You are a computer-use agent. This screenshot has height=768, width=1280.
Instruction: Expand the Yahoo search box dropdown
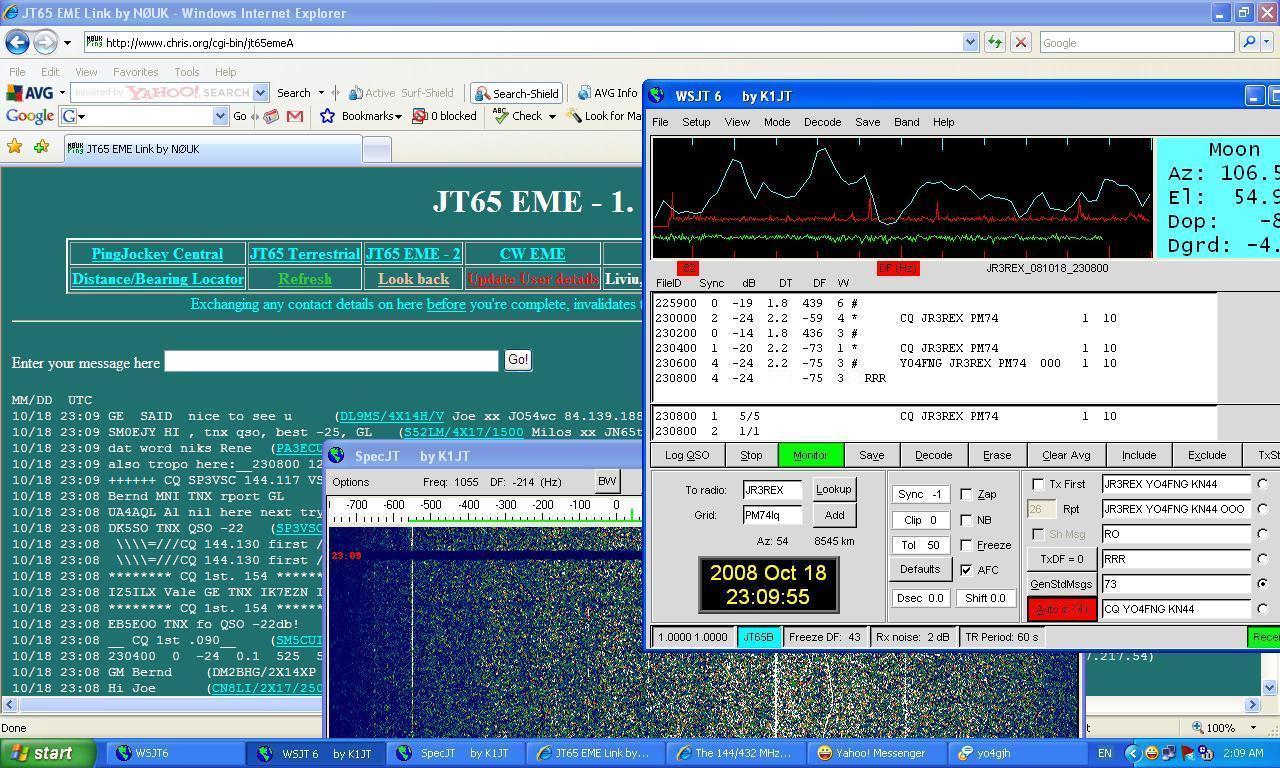tap(260, 93)
